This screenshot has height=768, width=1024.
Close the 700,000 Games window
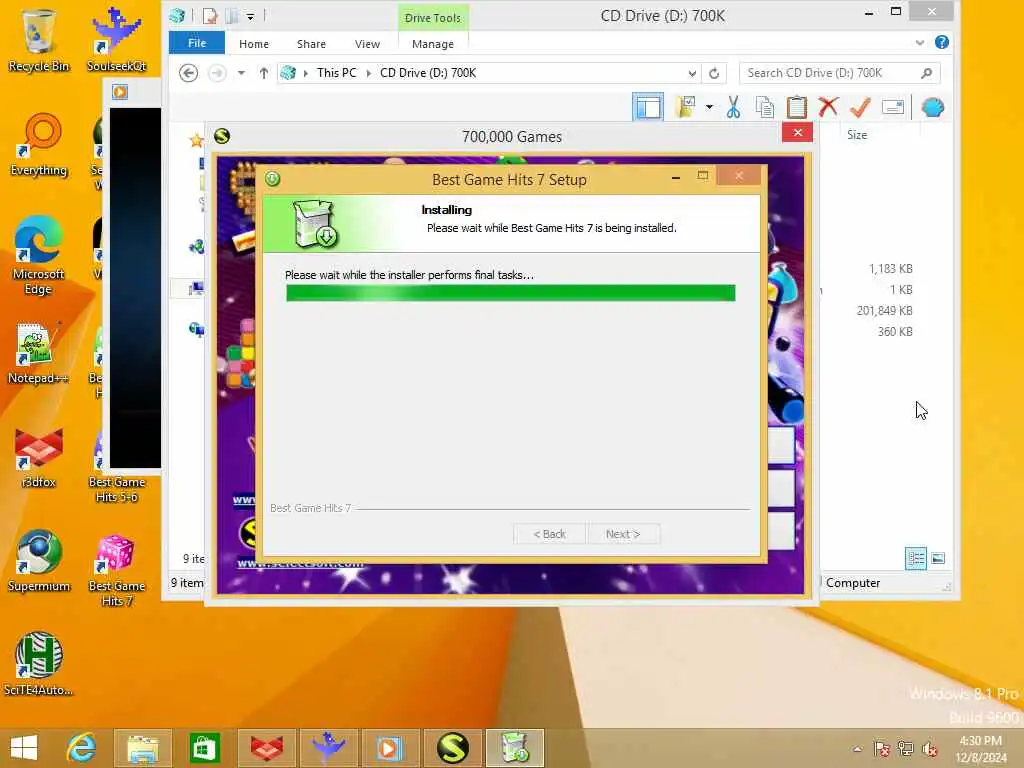click(797, 133)
